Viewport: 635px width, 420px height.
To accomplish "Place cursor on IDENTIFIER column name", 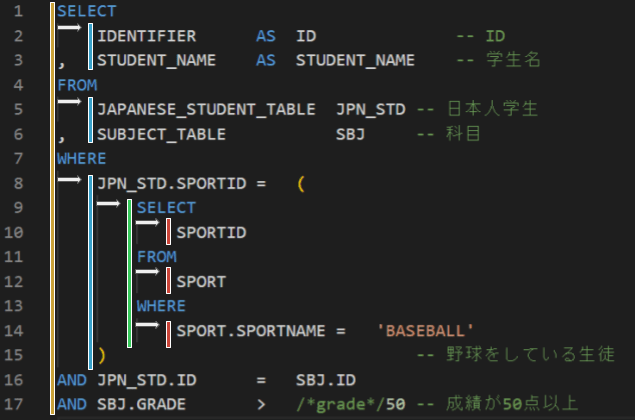I will (x=147, y=36).
